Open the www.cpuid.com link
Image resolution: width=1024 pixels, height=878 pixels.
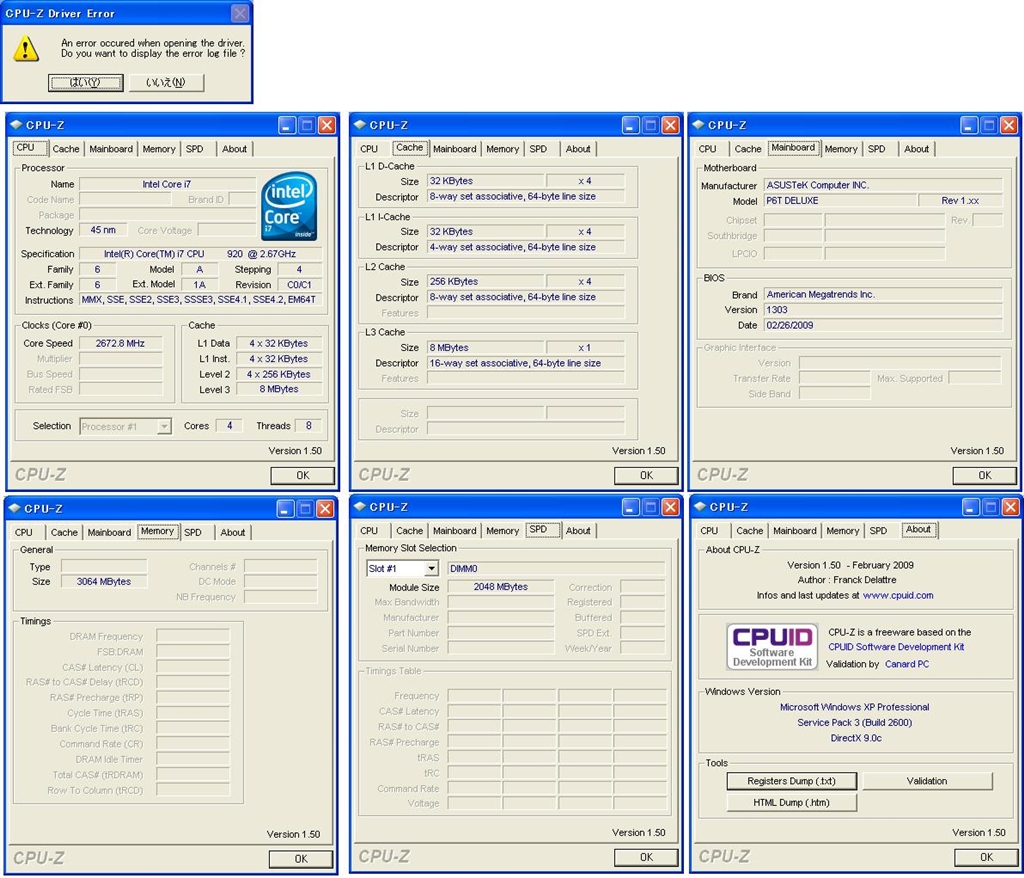(898, 595)
